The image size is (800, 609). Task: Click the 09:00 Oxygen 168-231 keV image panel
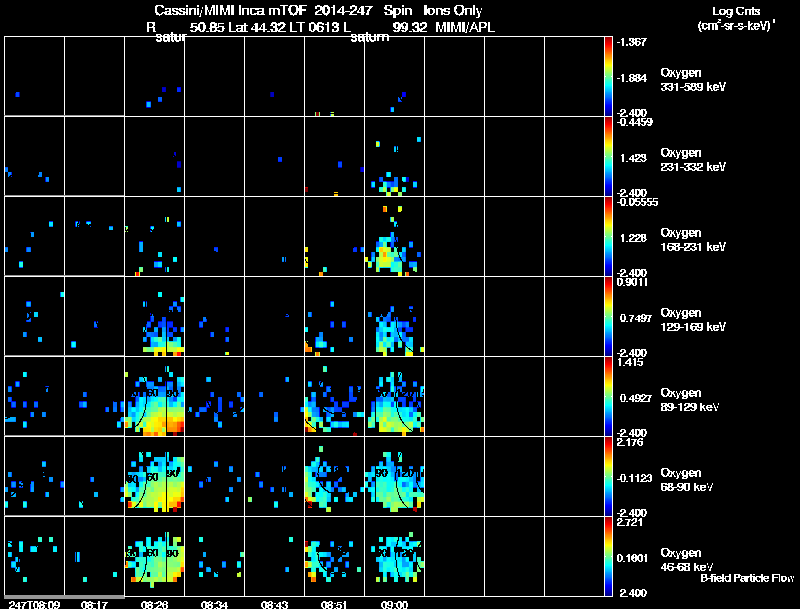[394, 236]
